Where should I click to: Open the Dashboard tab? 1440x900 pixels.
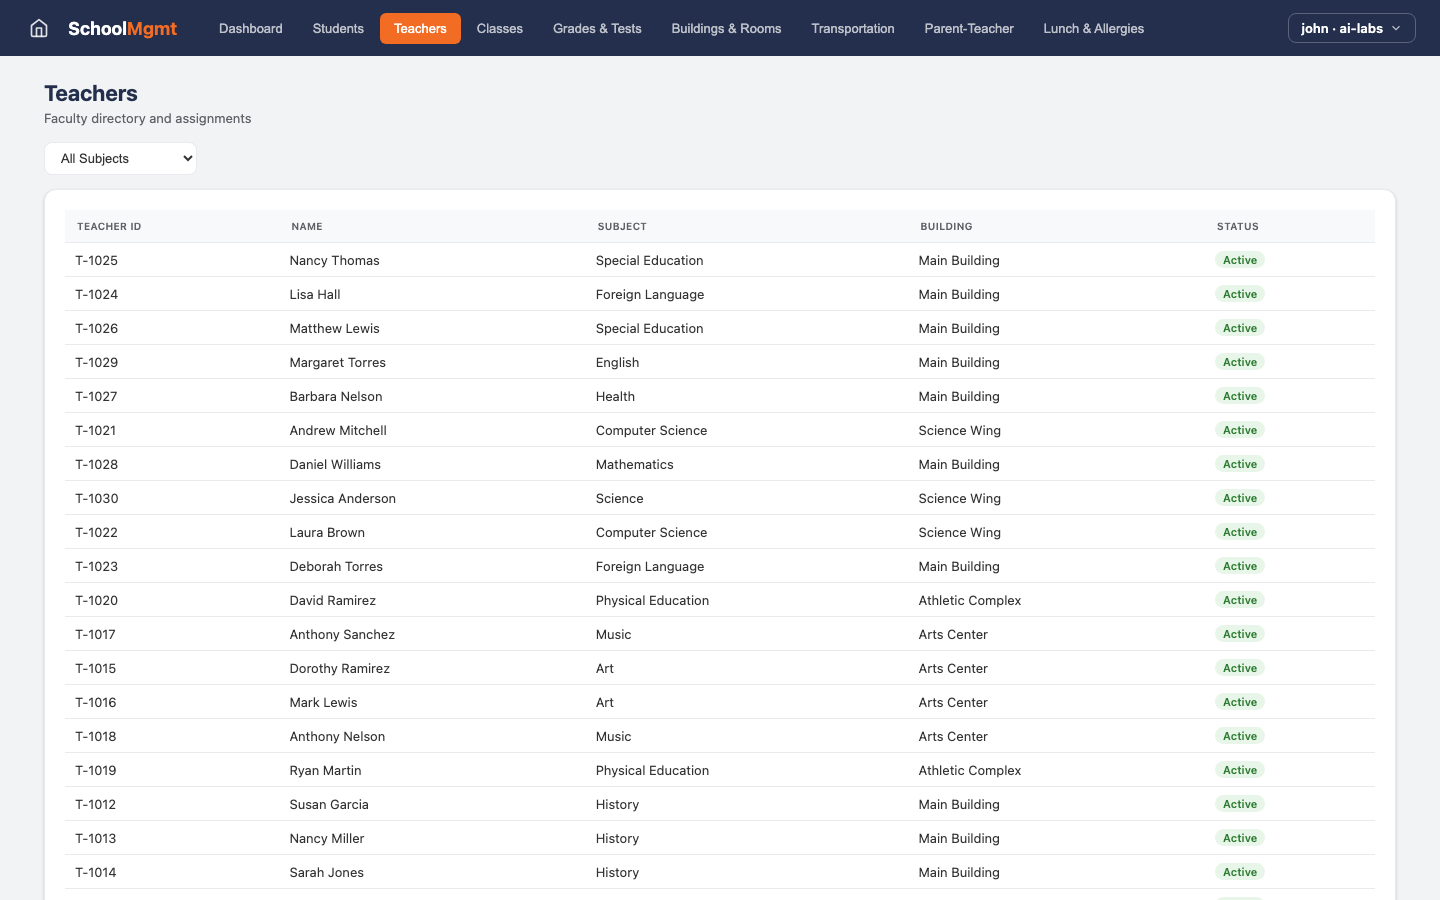point(250,28)
